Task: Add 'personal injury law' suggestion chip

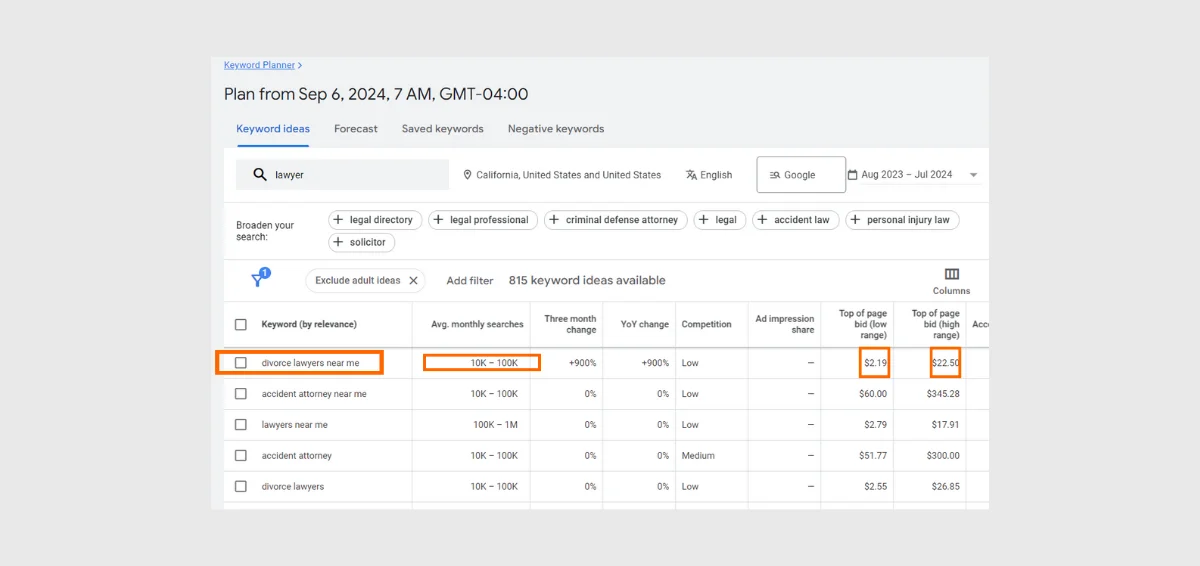Action: 902,220
